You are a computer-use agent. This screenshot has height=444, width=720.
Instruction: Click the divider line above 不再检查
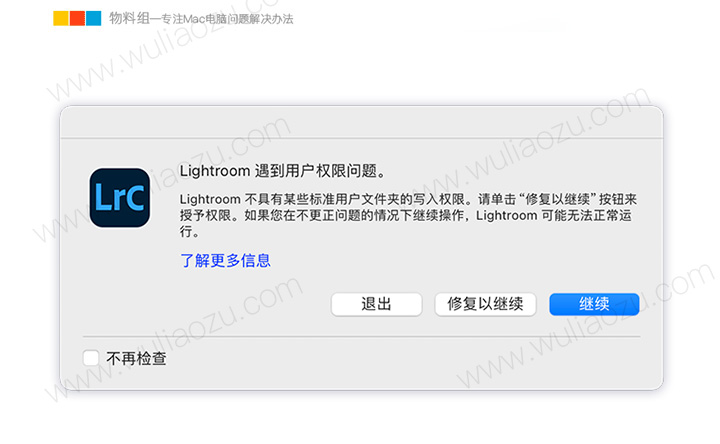click(361, 337)
